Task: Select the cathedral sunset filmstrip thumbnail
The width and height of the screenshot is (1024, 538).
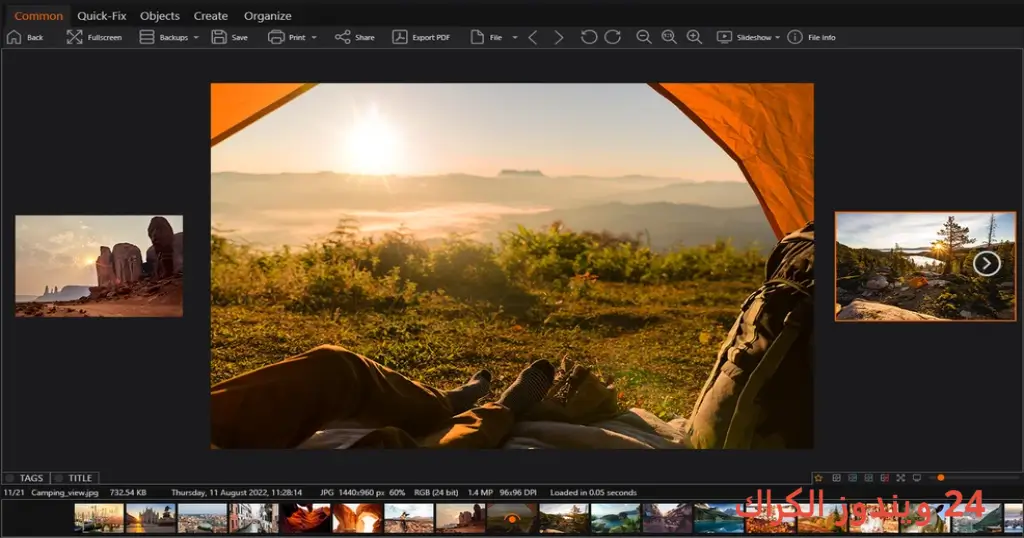Action: 150,518
